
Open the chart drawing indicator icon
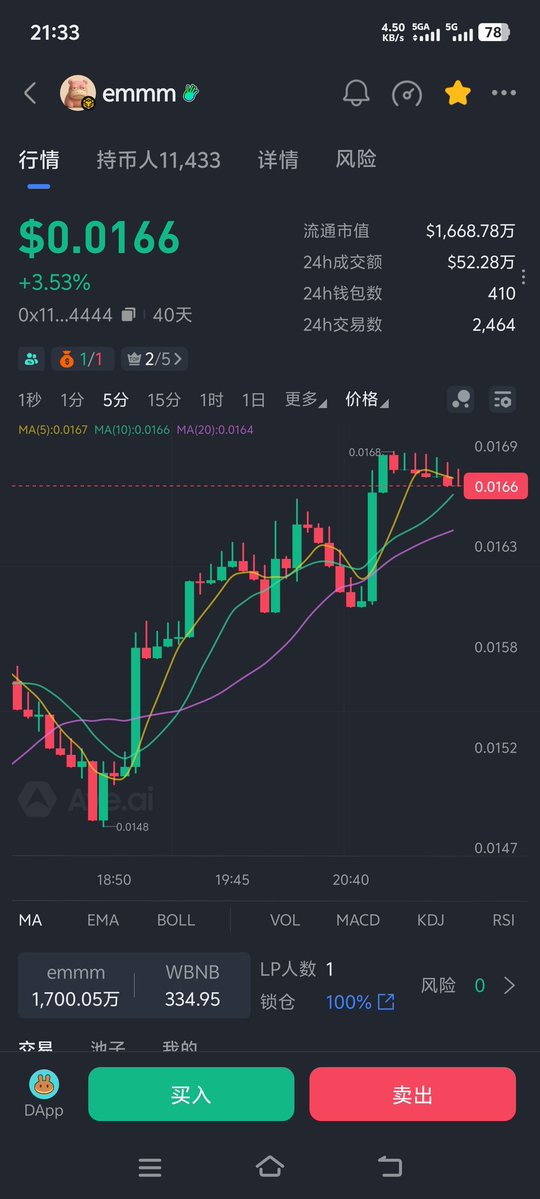pos(460,399)
